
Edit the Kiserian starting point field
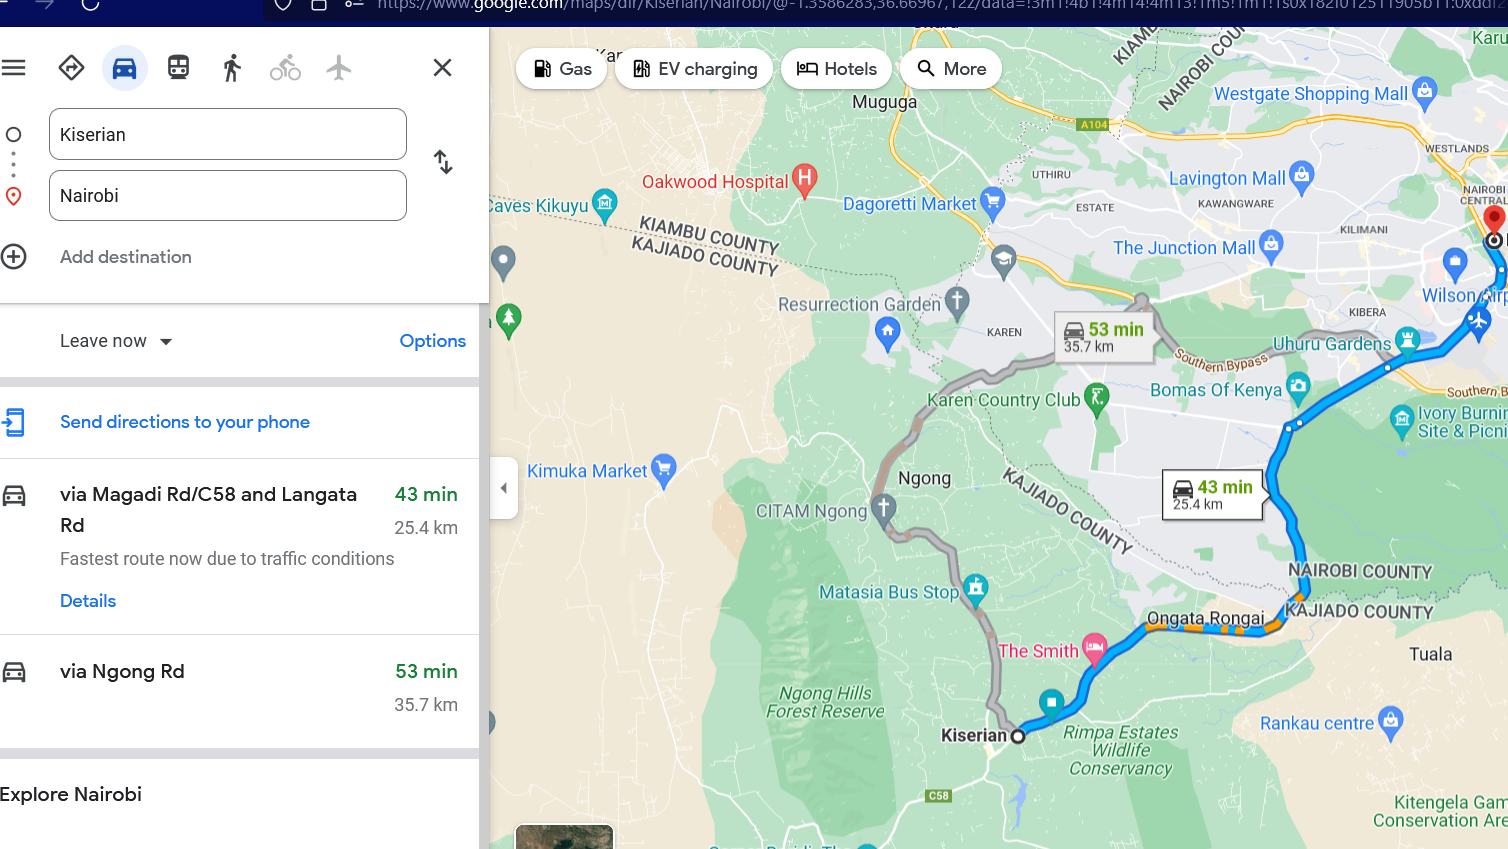point(228,134)
